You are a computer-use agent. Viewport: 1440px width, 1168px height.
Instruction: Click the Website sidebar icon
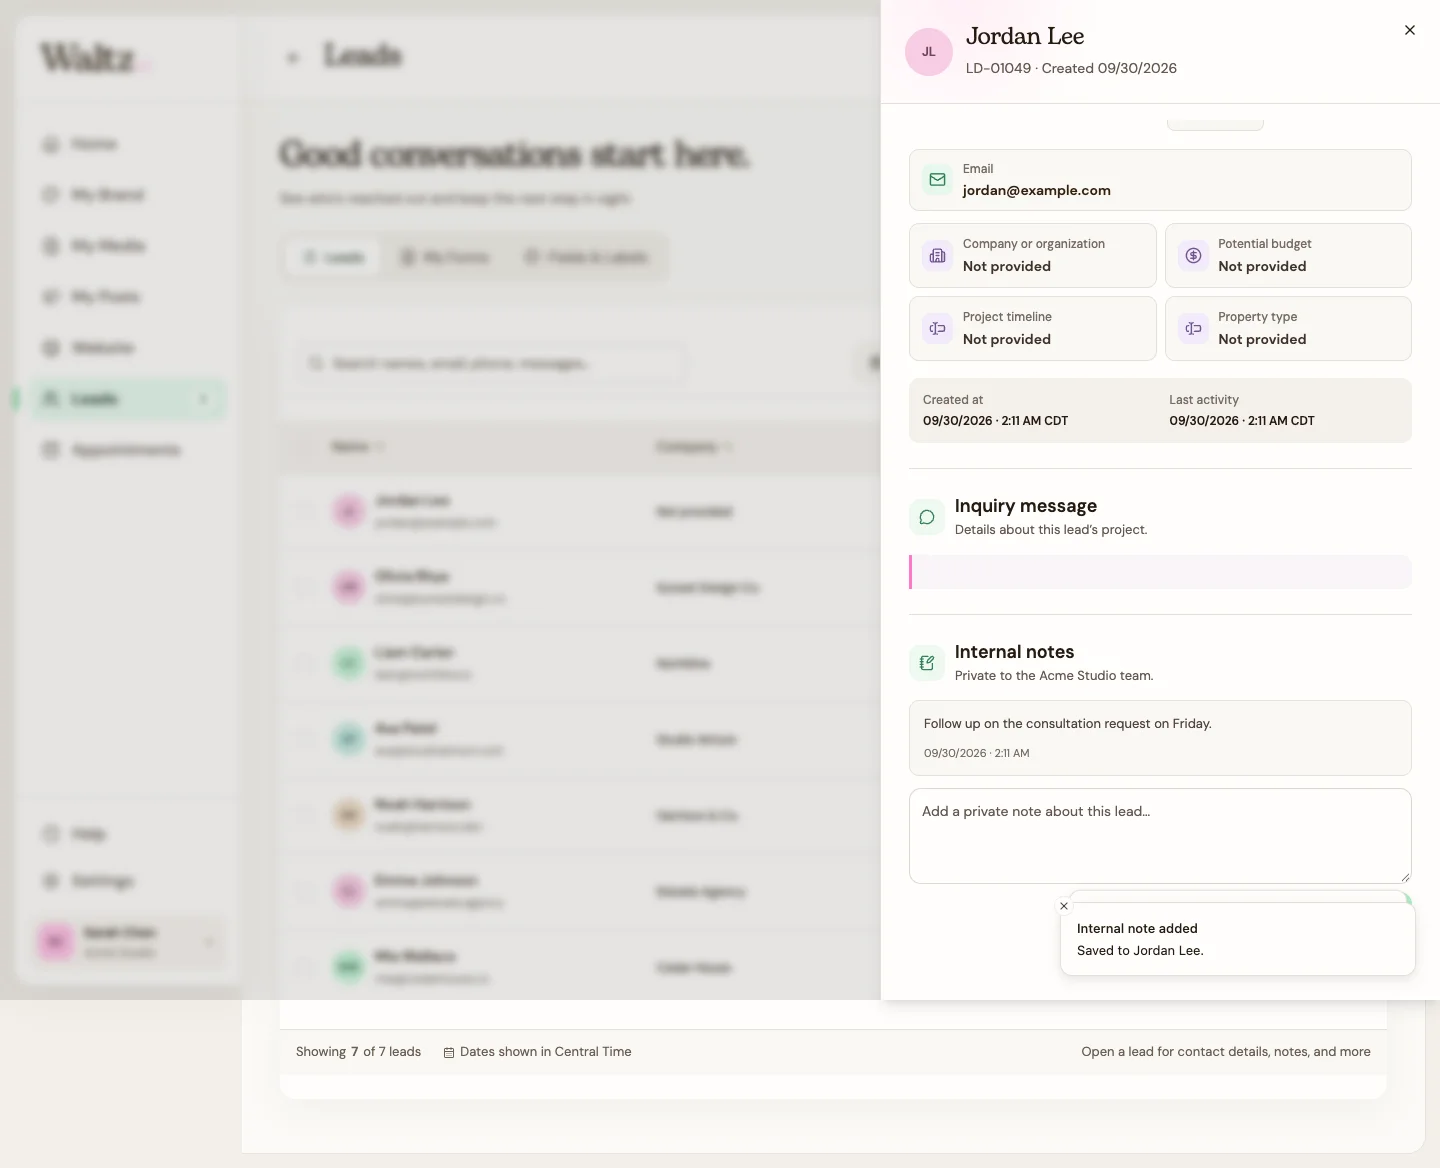pos(50,347)
